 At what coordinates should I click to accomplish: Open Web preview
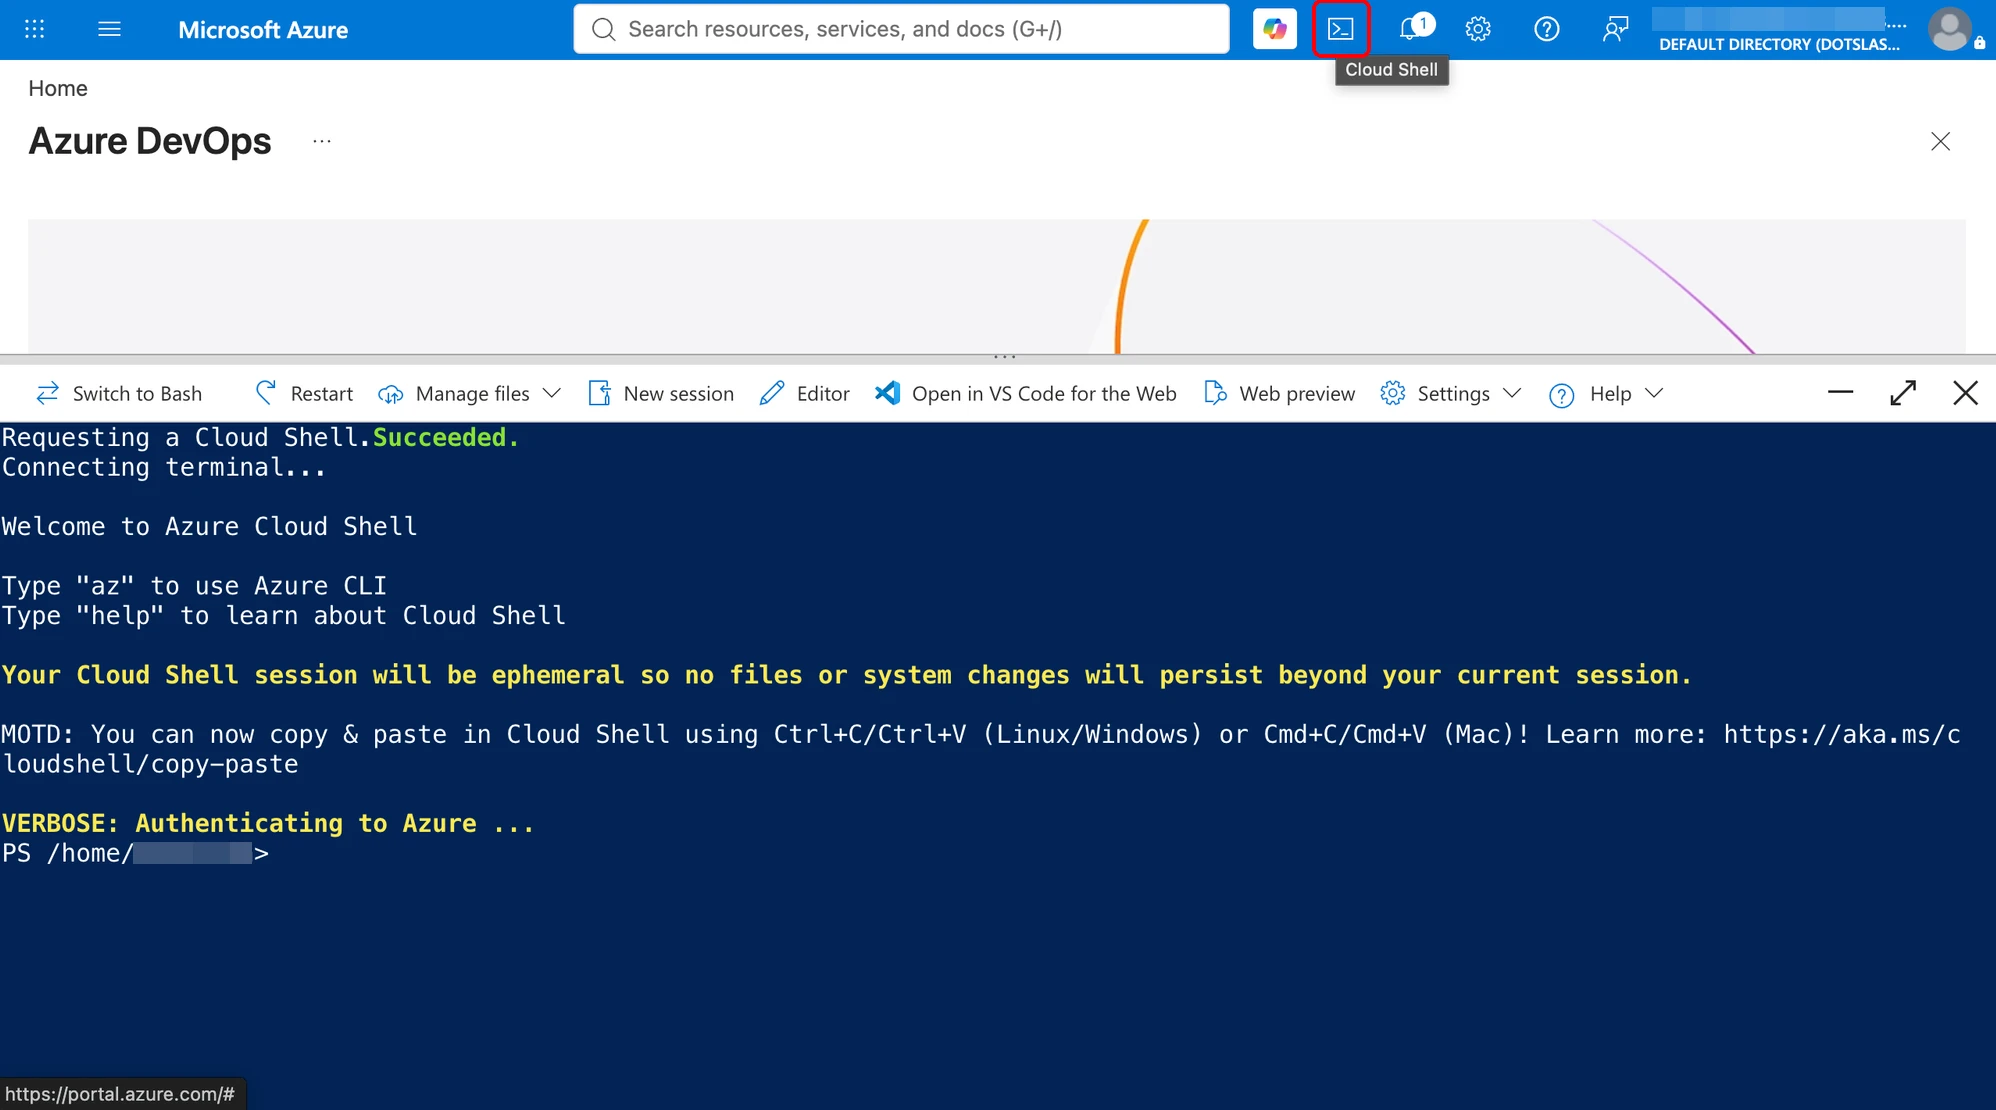(1280, 394)
